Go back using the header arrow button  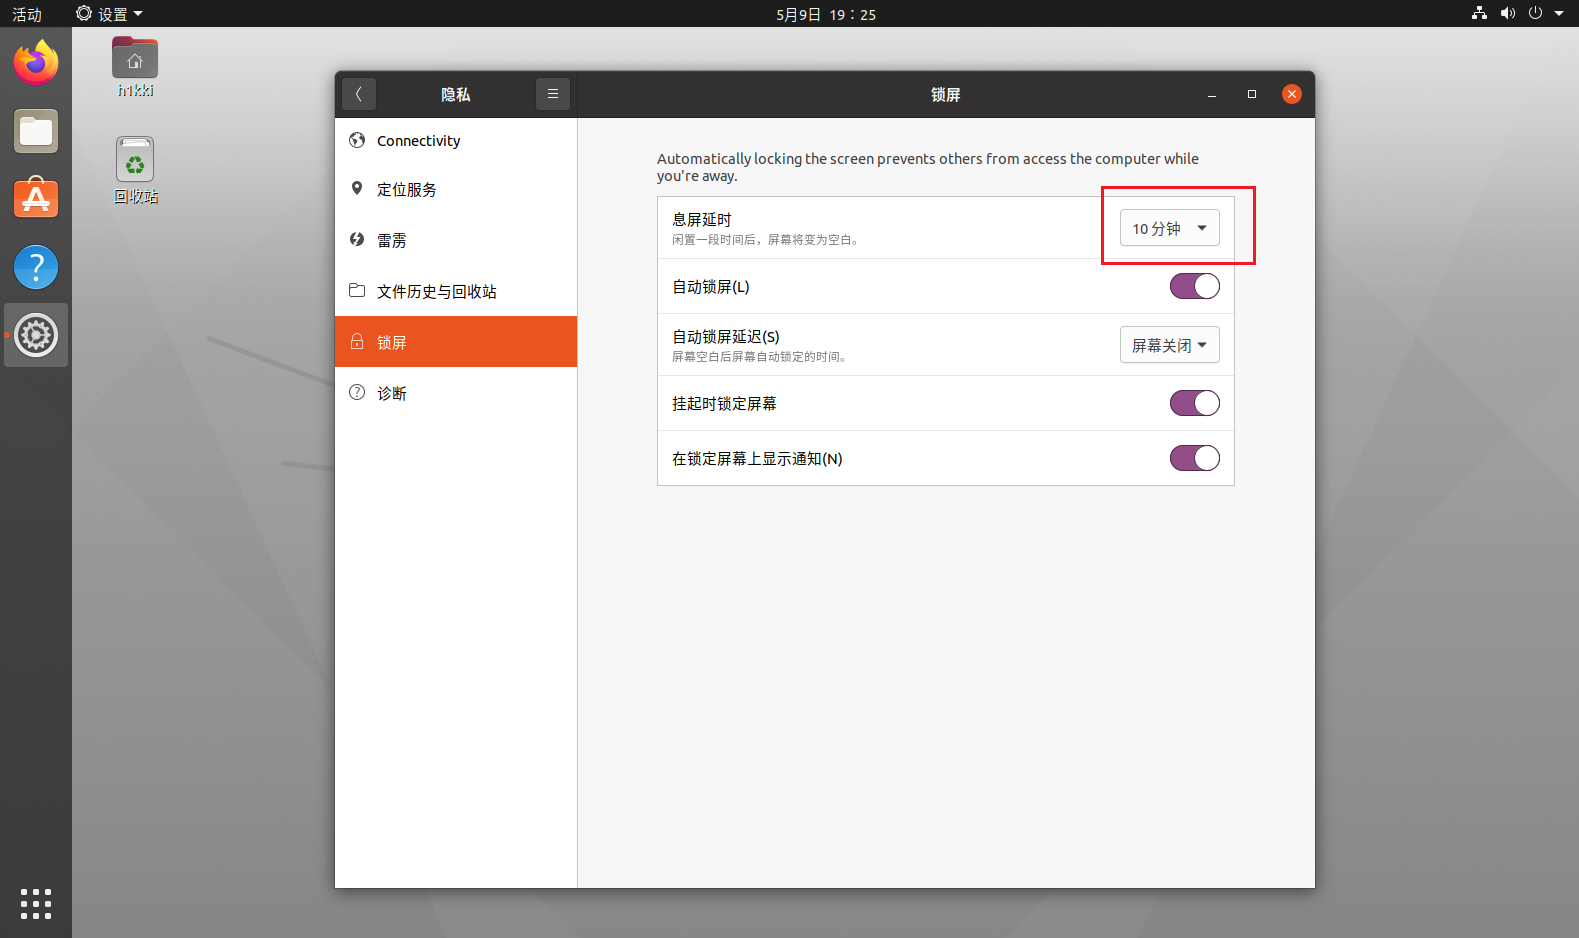(x=359, y=94)
